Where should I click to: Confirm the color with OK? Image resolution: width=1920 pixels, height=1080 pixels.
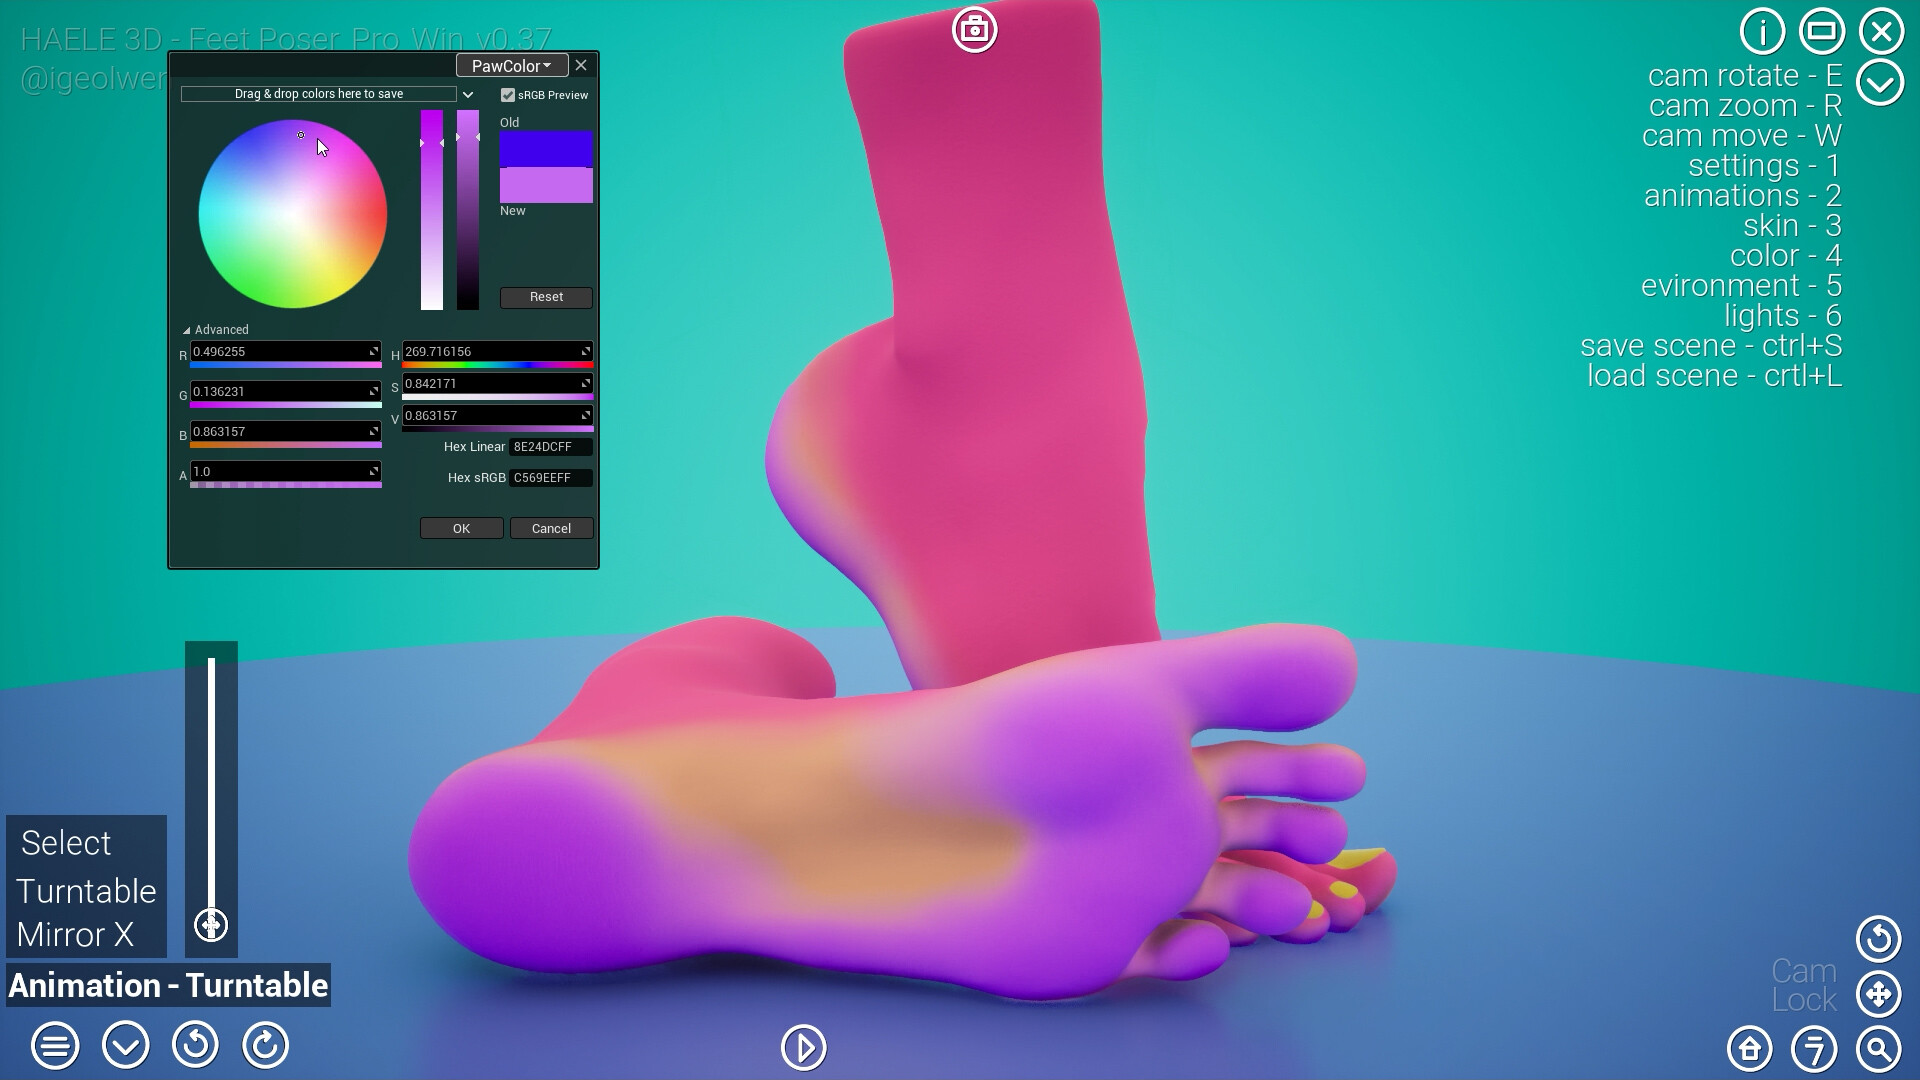point(461,528)
